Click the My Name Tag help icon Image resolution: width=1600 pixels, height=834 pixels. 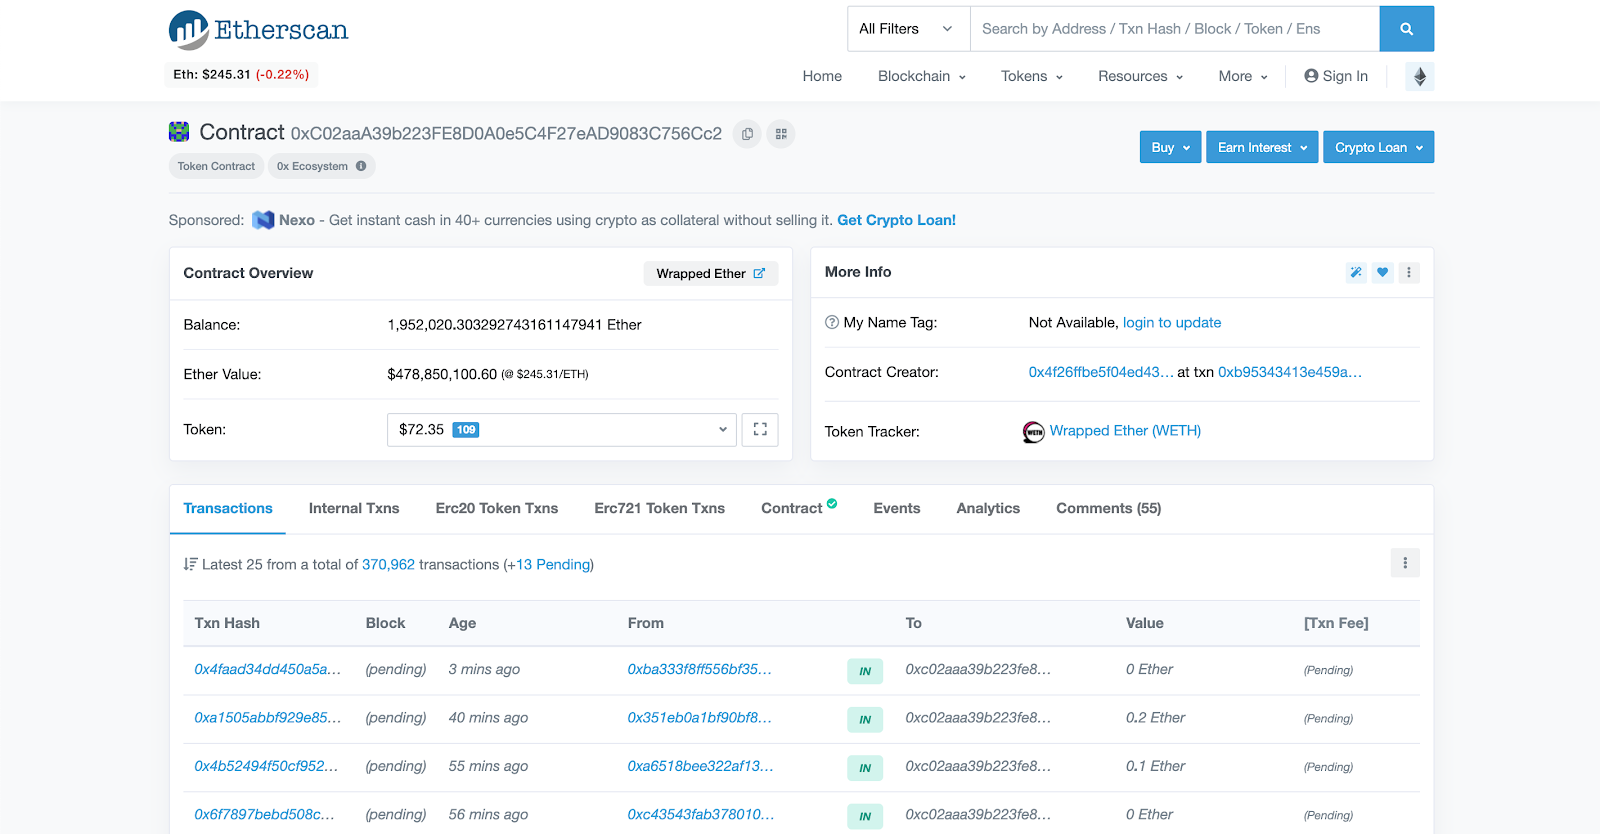(832, 322)
